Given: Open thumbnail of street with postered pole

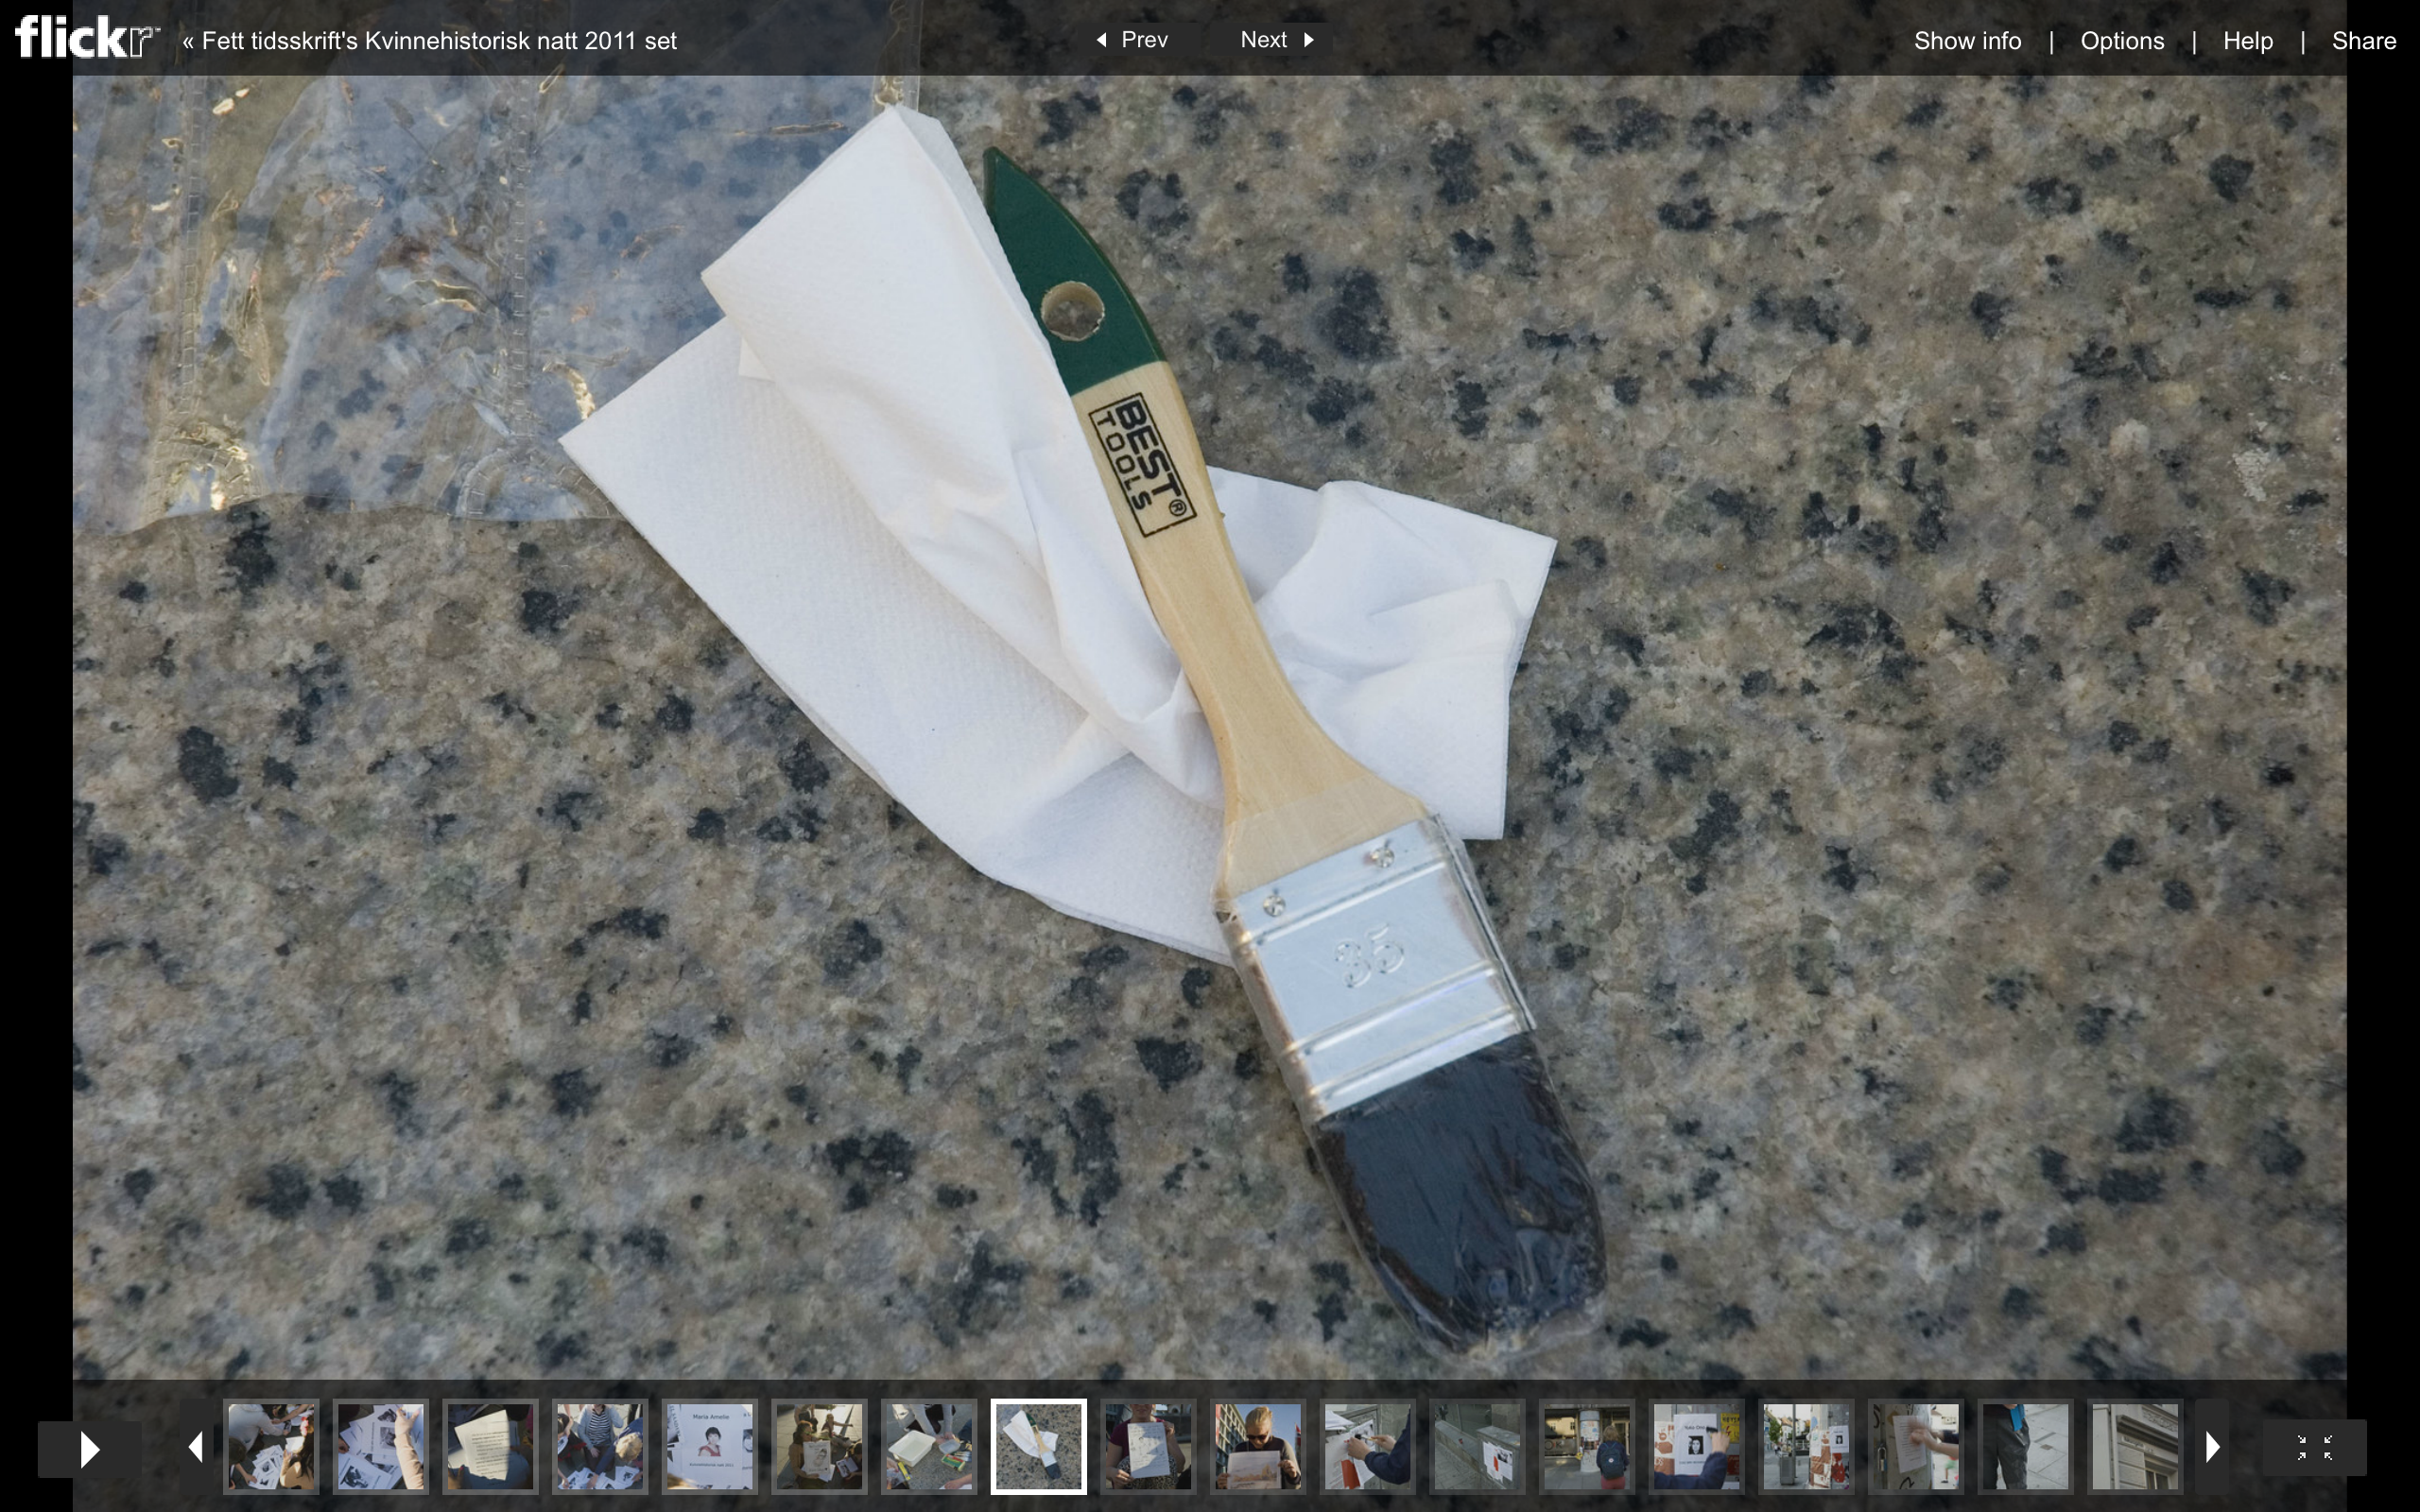Looking at the screenshot, I should point(1806,1447).
